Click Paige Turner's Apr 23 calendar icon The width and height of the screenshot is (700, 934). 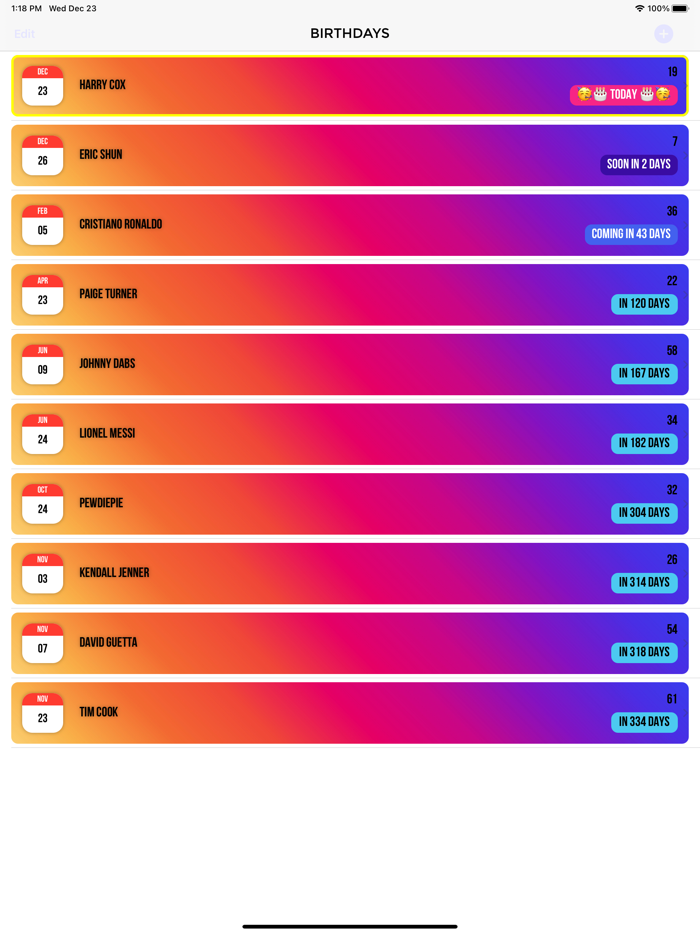(43, 294)
